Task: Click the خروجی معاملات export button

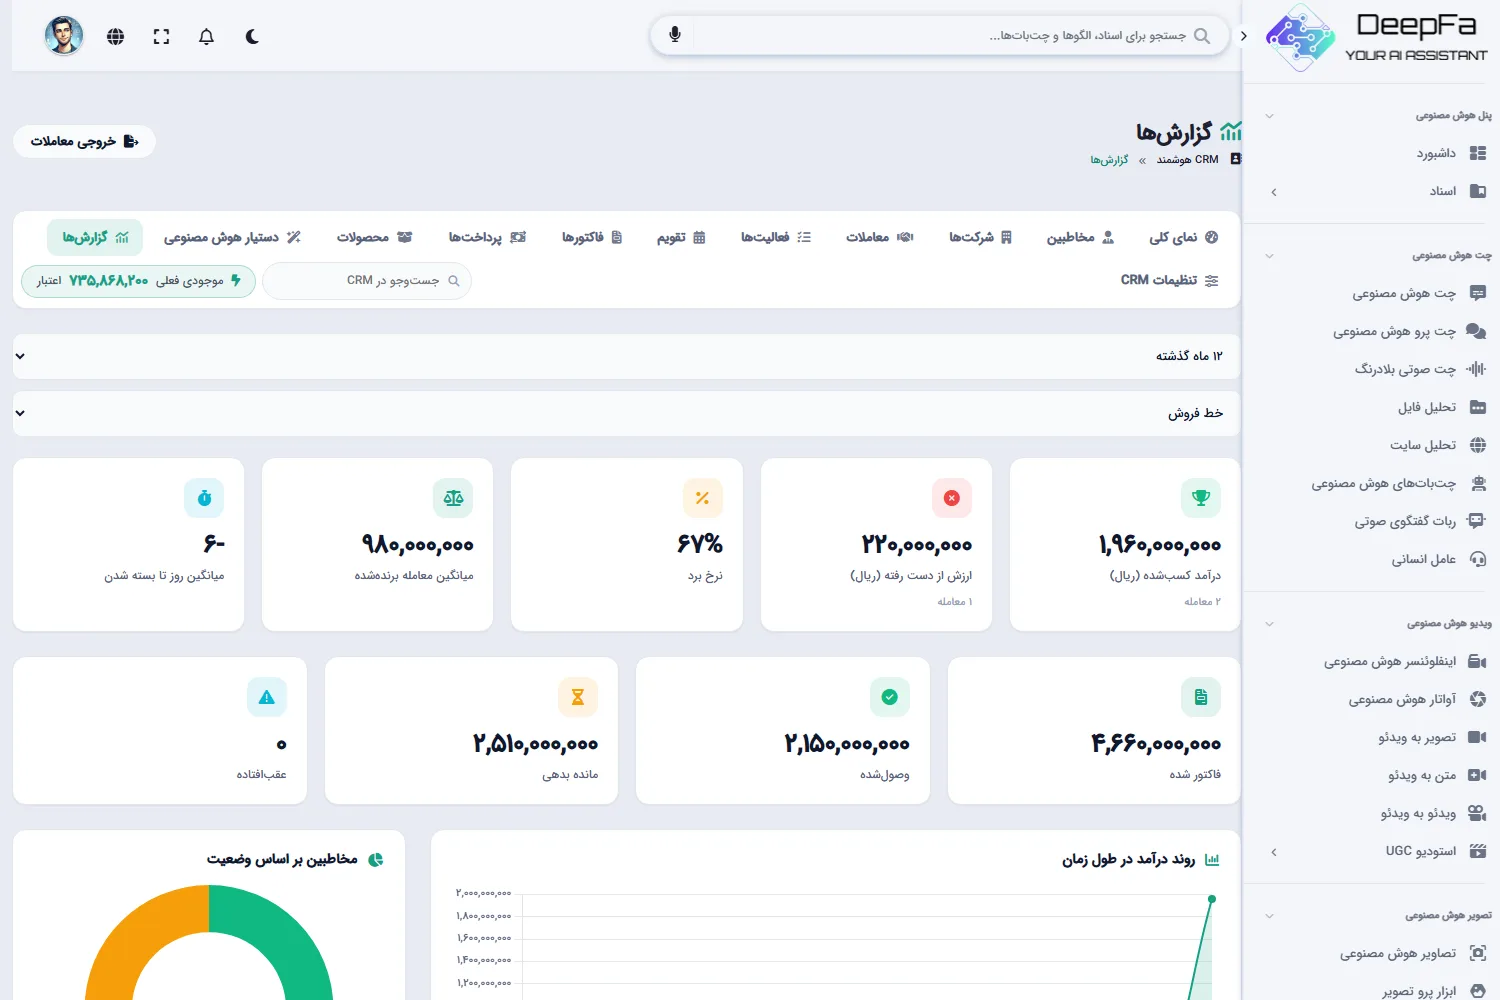Action: (85, 142)
